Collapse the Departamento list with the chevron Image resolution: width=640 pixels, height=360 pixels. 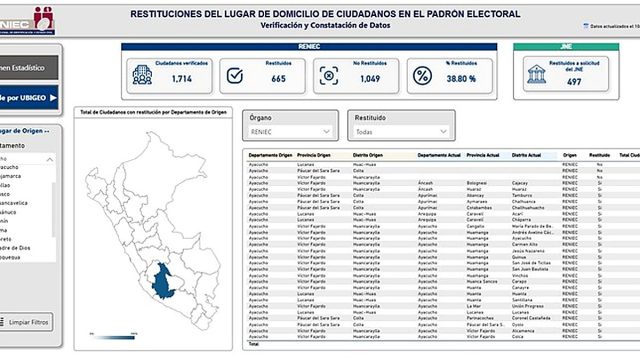click(x=49, y=160)
